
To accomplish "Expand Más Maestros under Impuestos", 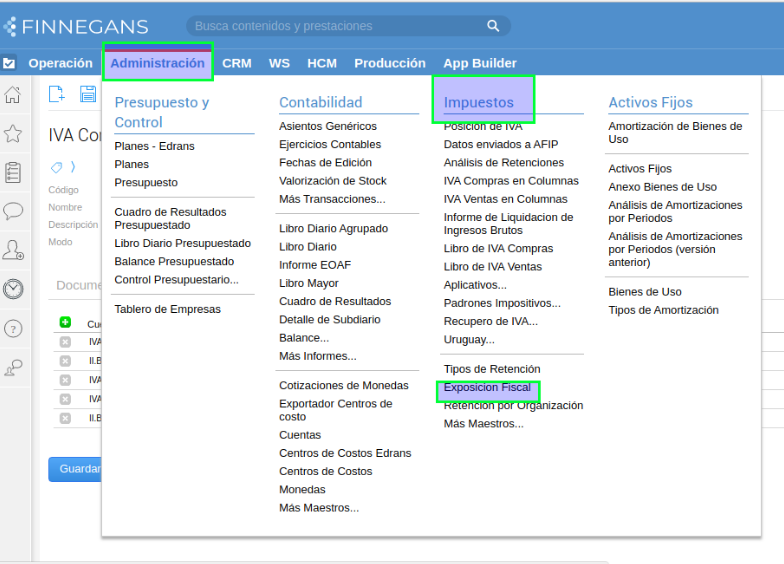I will pyautogui.click(x=484, y=424).
